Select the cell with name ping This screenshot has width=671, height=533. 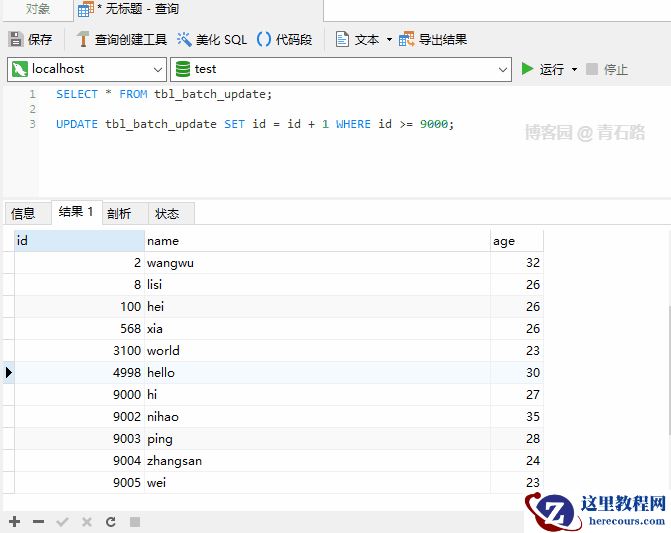pos(318,438)
